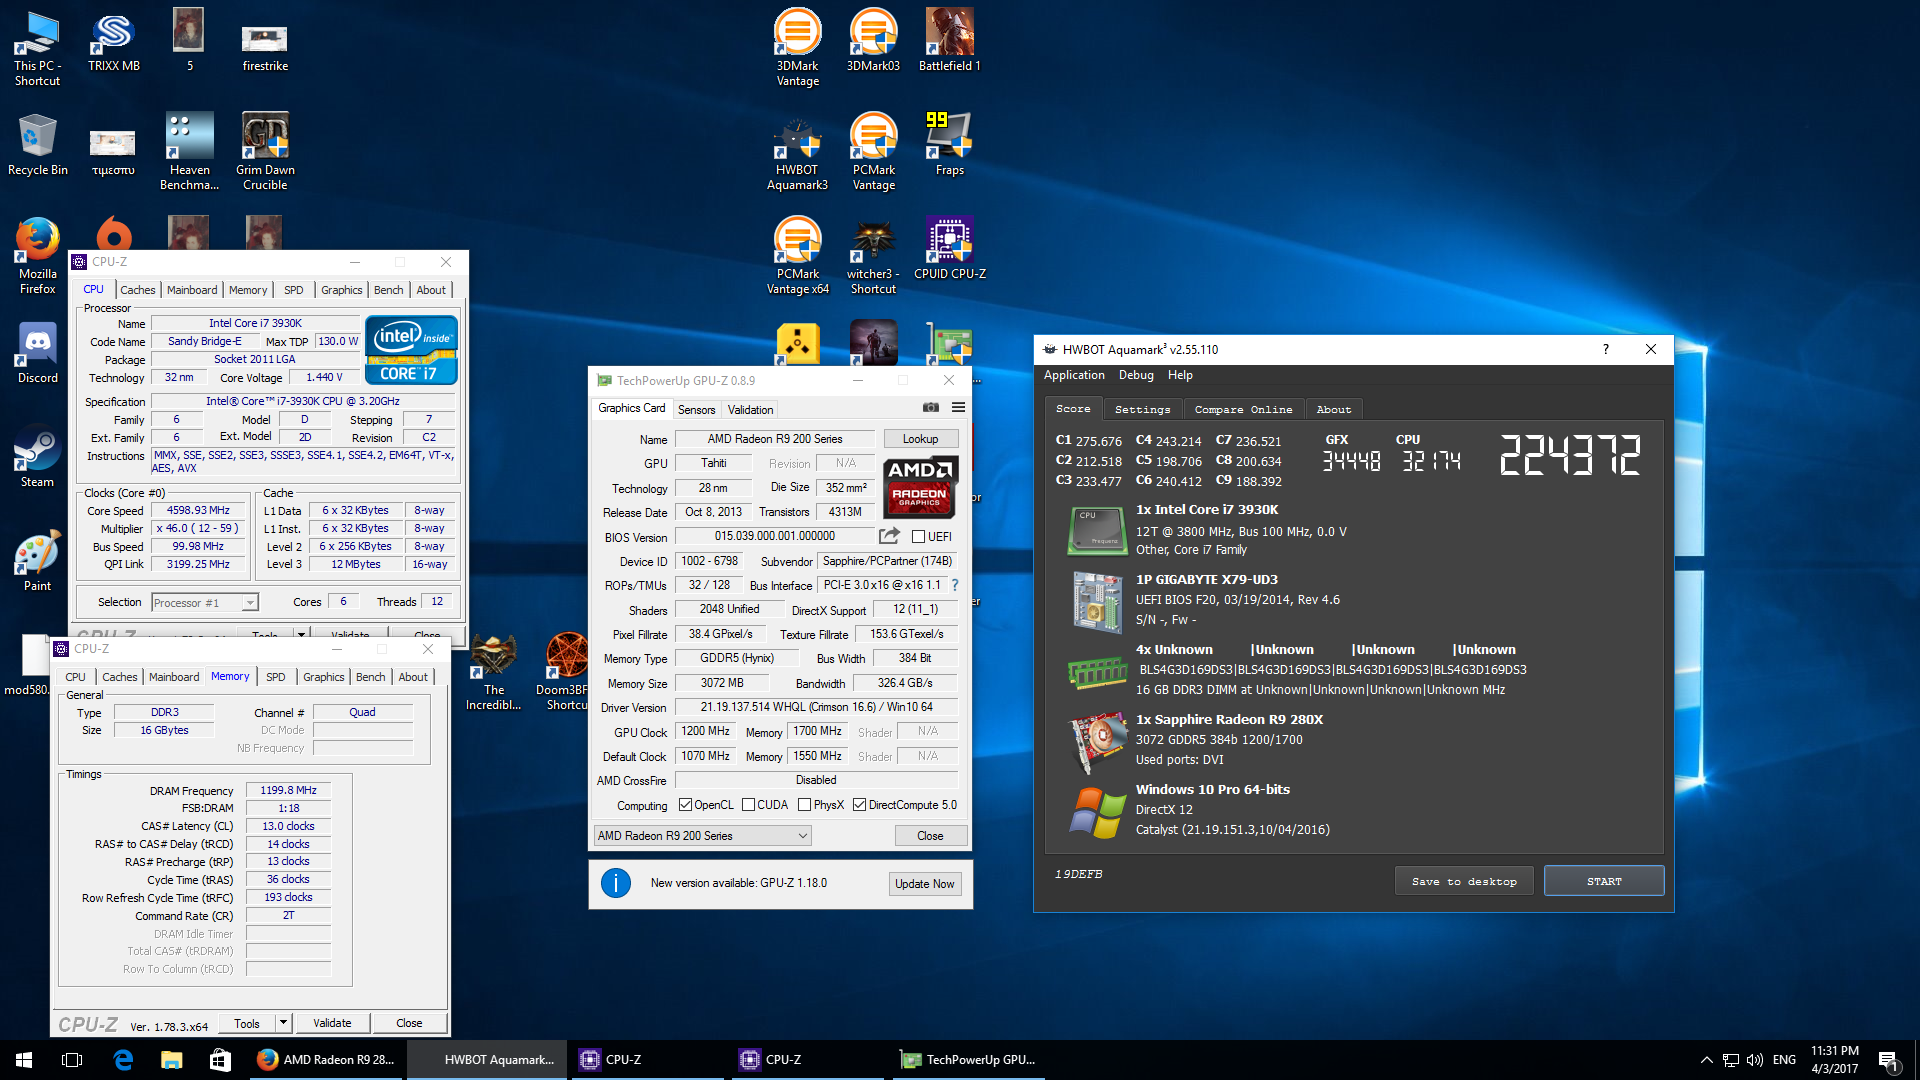Switch to Sensors tab in GPU-Z

pos(696,410)
